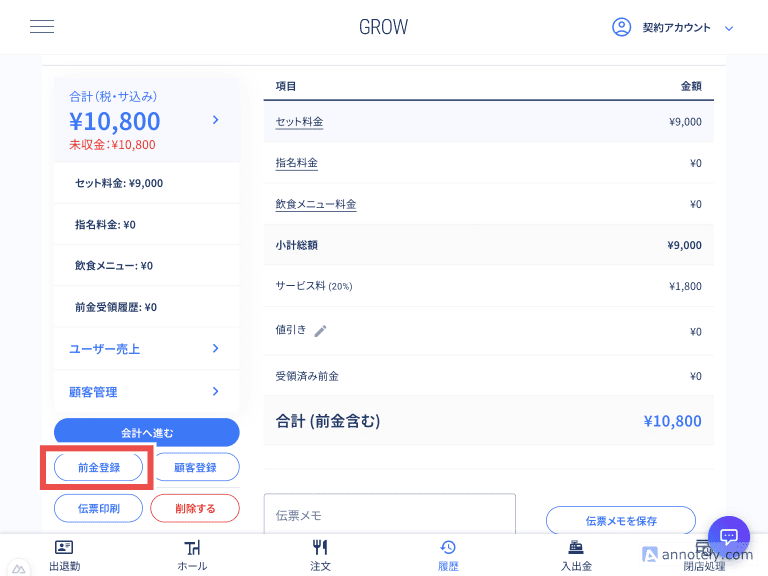Viewport: 768px width, 576px height.
Task: Expand the ユーザー売上 section
Action: [146, 348]
